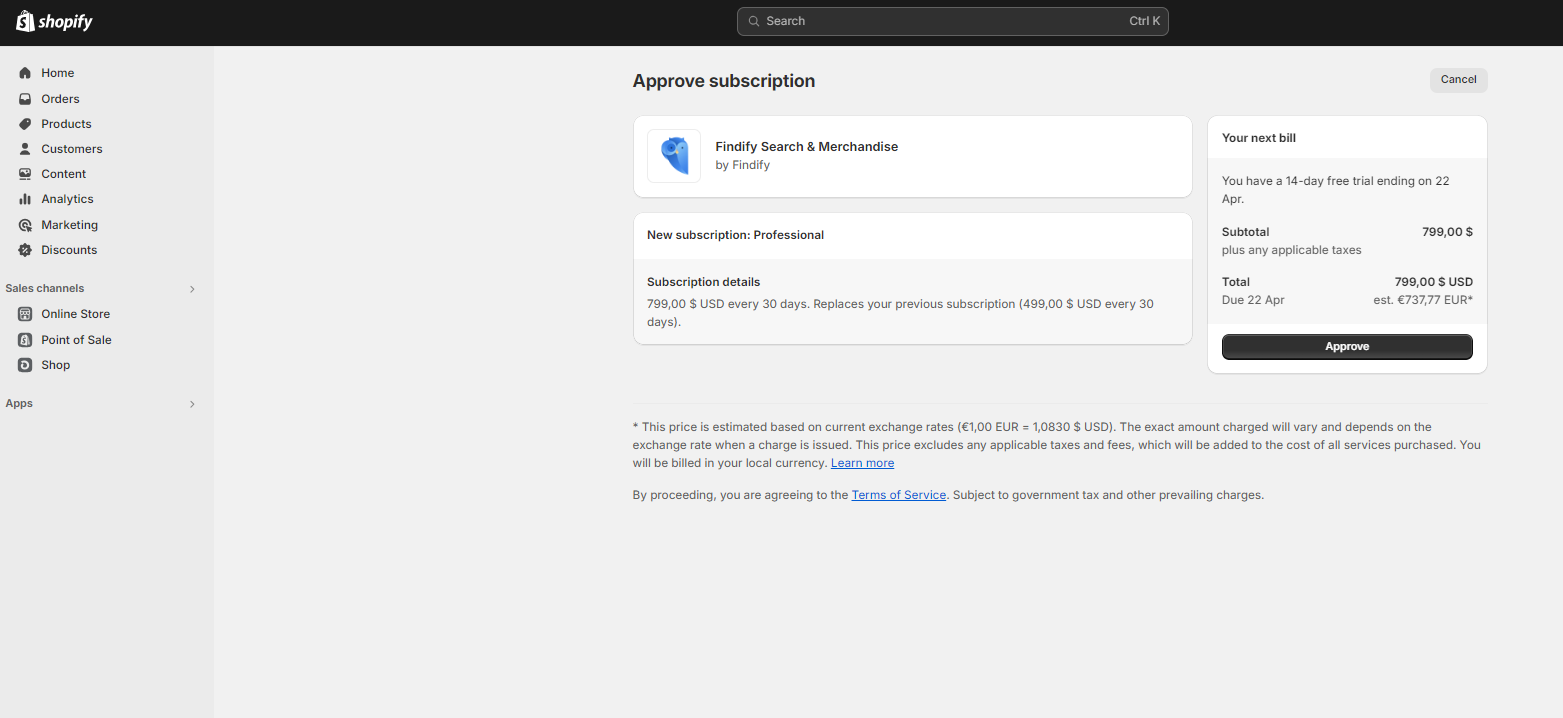Open the Point of Sale channel
The width and height of the screenshot is (1563, 718).
click(75, 339)
